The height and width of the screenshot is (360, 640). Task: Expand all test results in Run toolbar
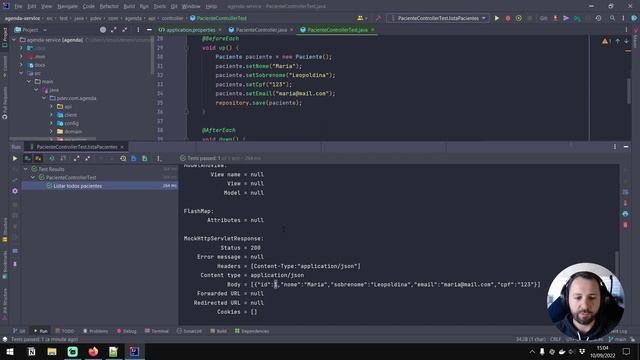click(76, 158)
